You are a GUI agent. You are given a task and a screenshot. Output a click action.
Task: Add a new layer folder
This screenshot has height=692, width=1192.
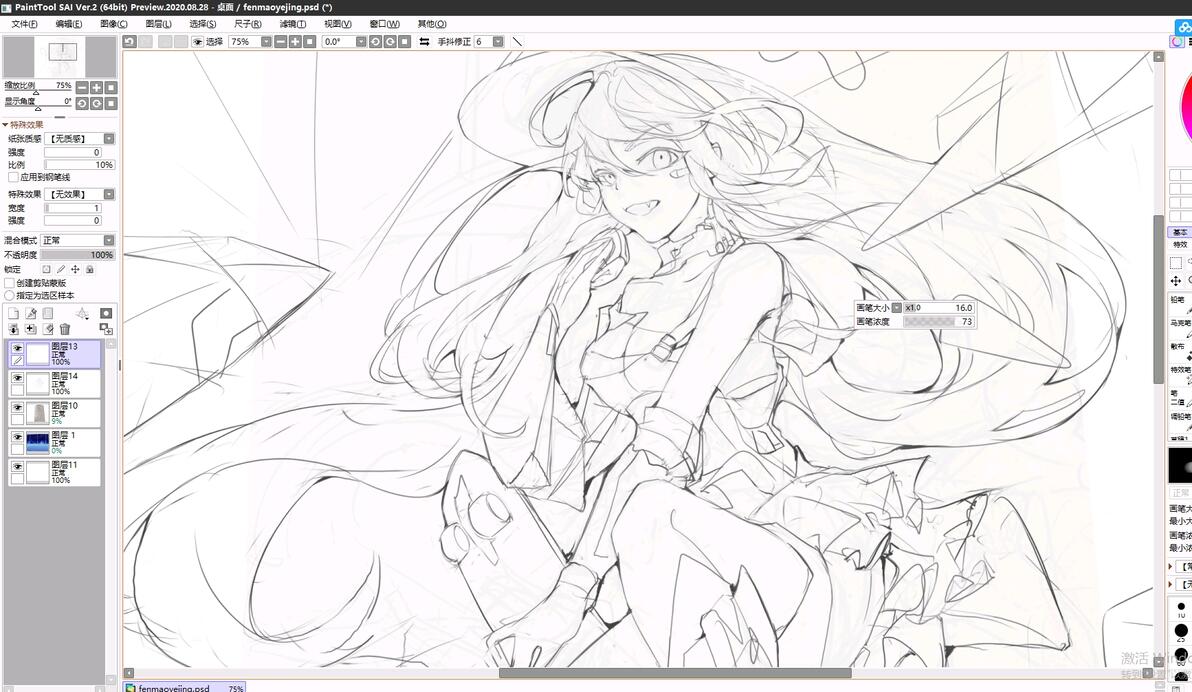48,313
